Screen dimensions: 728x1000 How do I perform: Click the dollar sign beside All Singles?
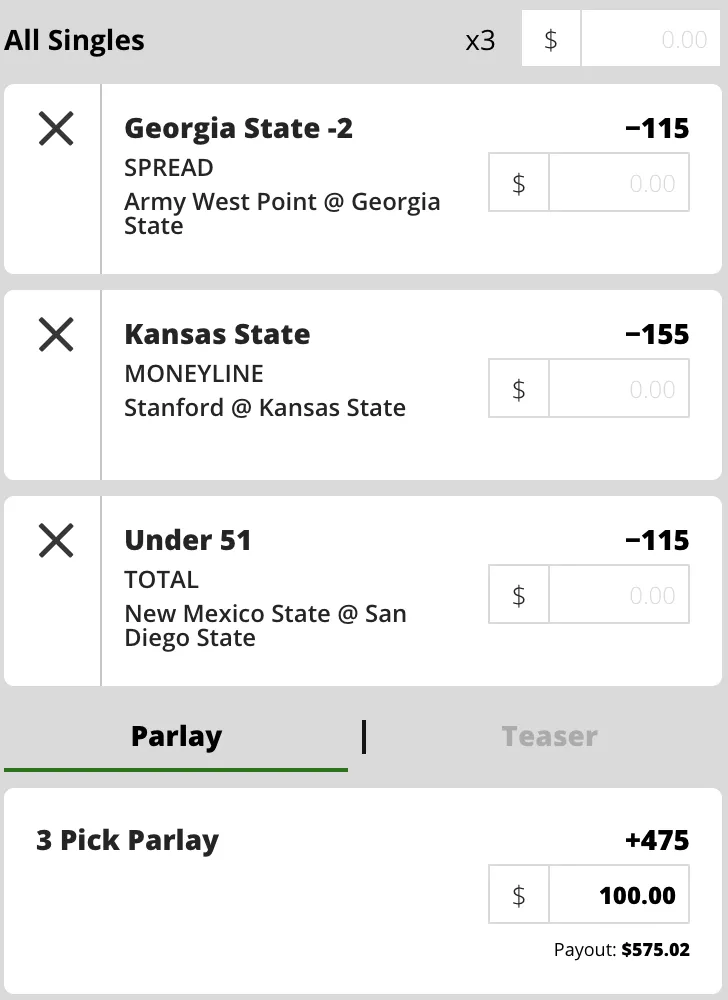click(x=551, y=40)
